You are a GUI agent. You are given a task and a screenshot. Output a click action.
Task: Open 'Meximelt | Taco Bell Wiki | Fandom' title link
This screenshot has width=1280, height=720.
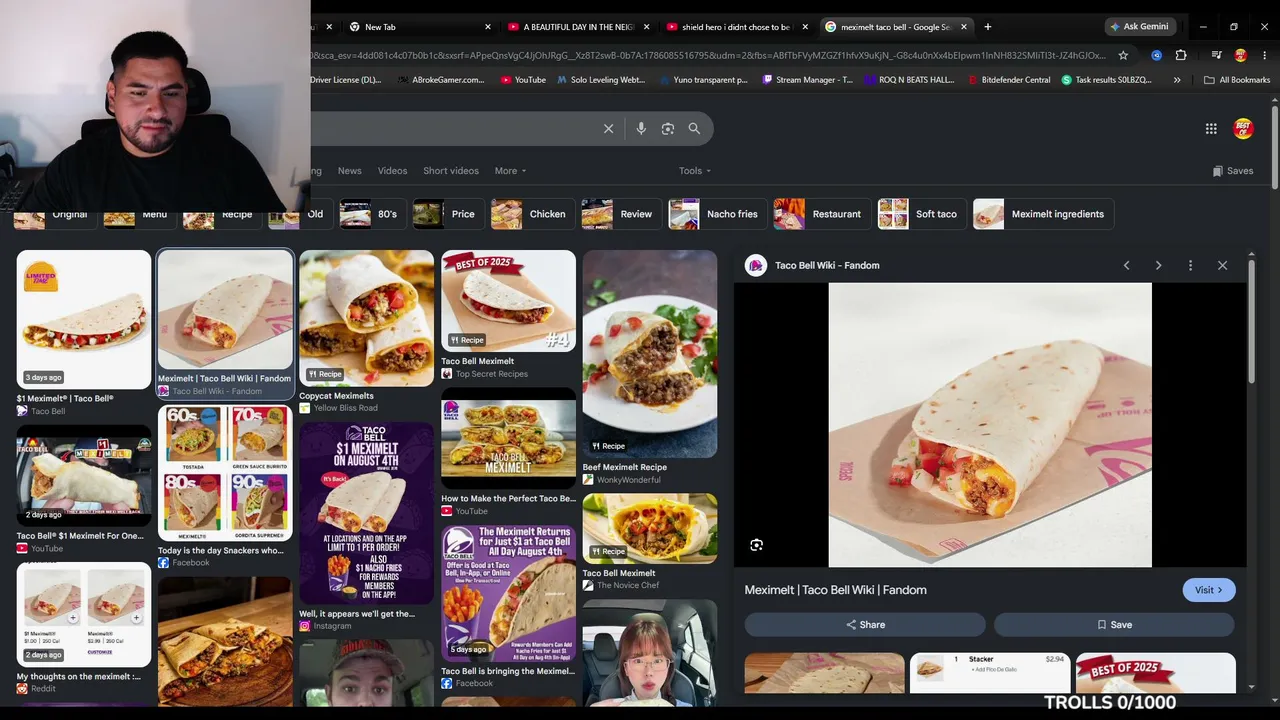click(835, 590)
